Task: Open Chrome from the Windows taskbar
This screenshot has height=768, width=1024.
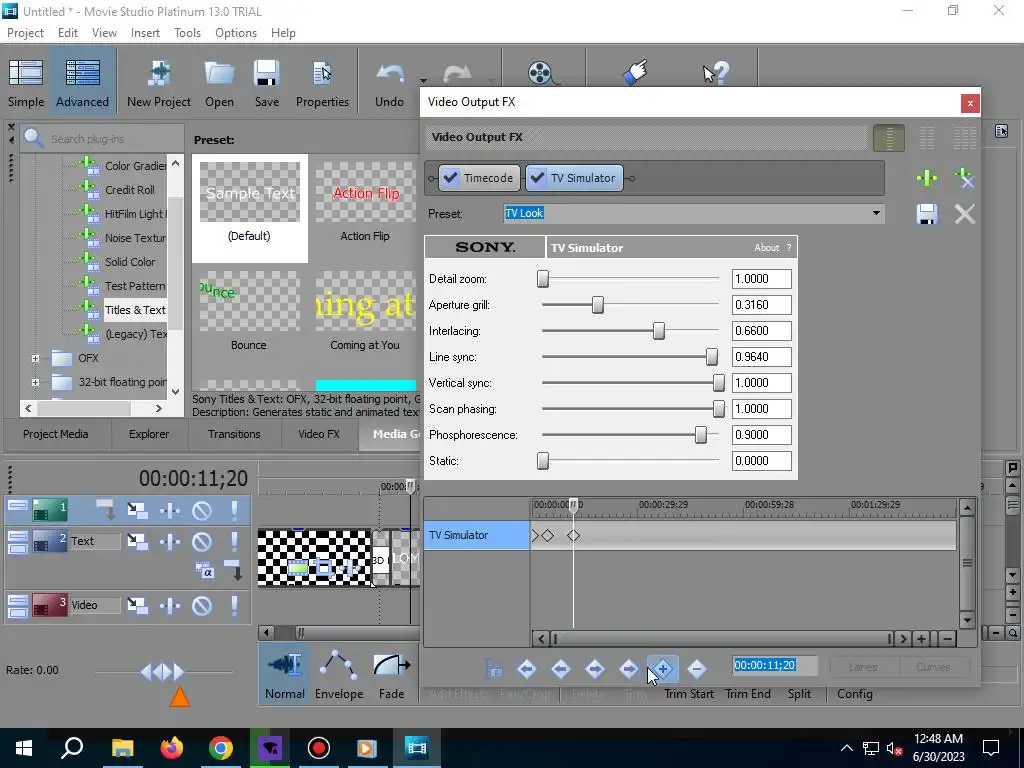Action: (221, 748)
